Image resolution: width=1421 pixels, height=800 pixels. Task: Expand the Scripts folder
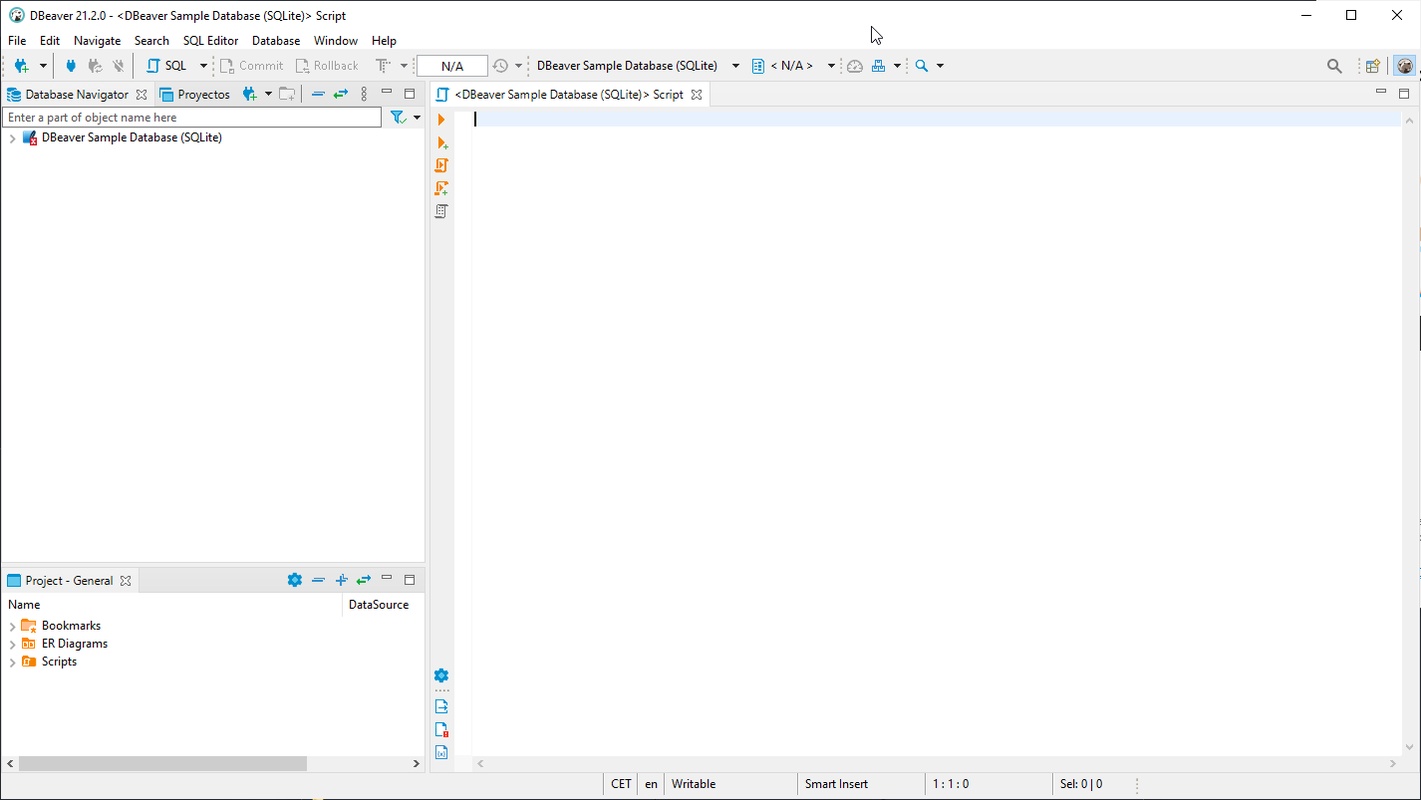pos(12,662)
